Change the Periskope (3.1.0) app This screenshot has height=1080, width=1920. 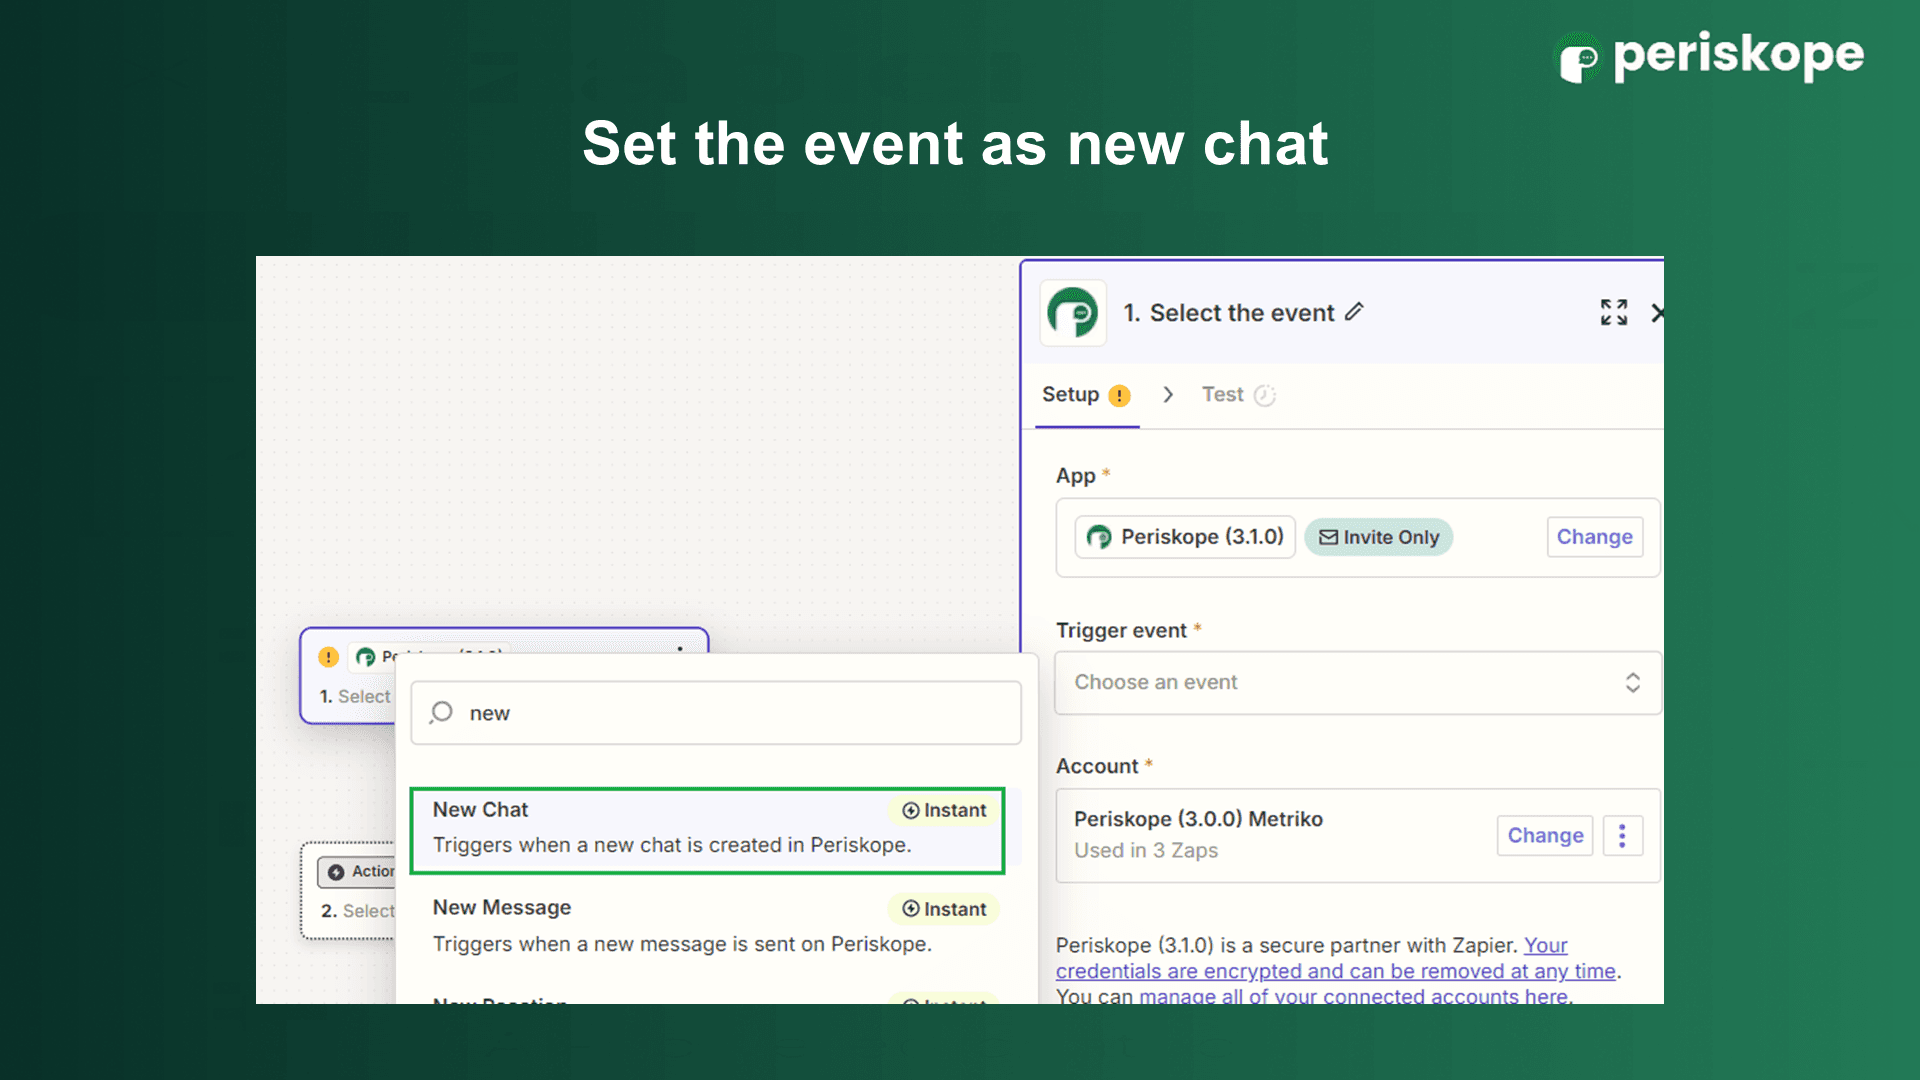1594,537
